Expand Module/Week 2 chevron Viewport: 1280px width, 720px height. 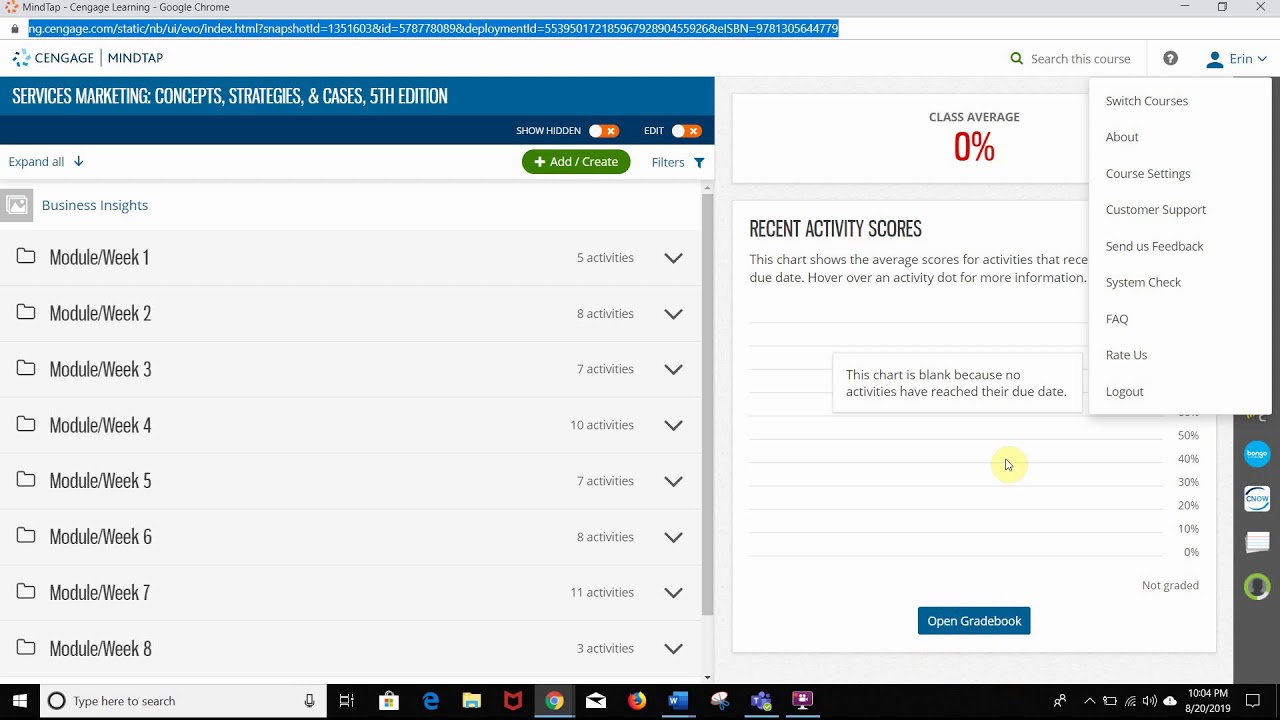tap(674, 314)
